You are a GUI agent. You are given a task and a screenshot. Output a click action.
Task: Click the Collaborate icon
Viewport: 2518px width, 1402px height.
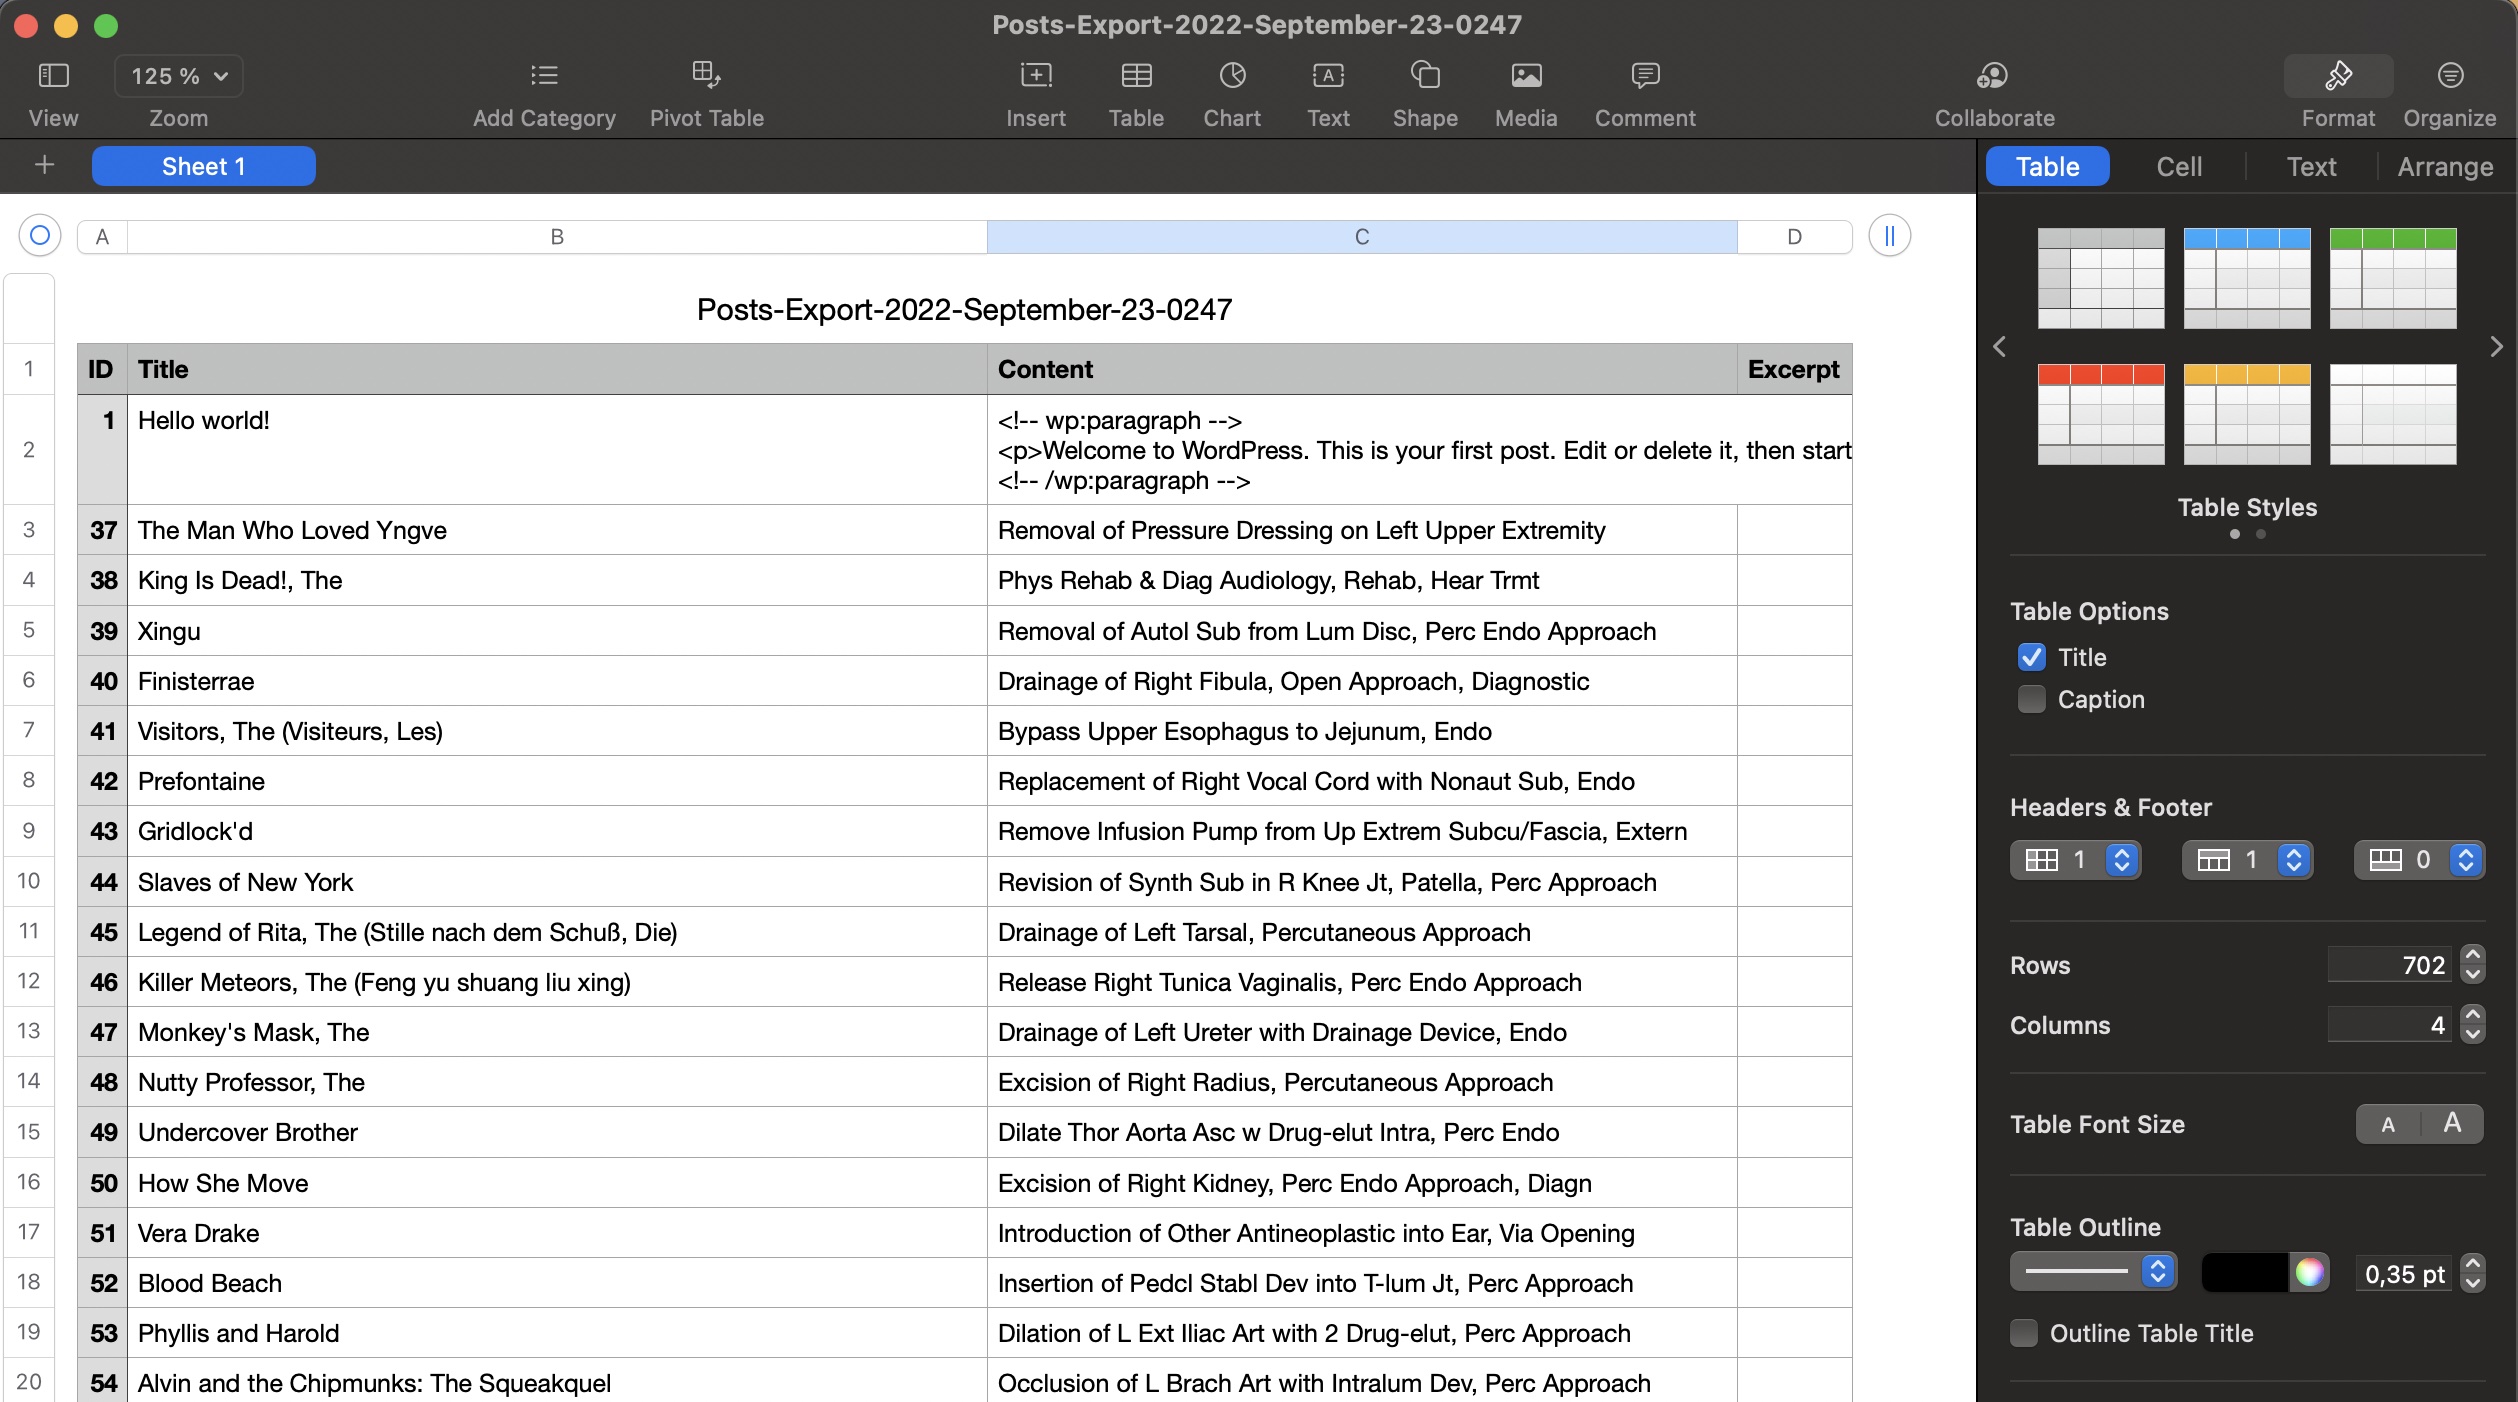pos(1993,75)
